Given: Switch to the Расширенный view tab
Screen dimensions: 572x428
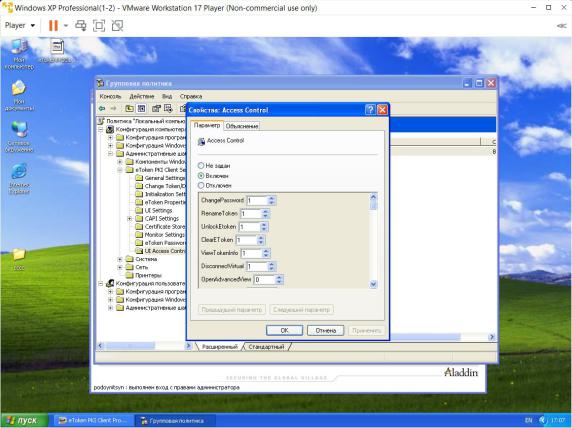Looking at the screenshot, I should [220, 347].
